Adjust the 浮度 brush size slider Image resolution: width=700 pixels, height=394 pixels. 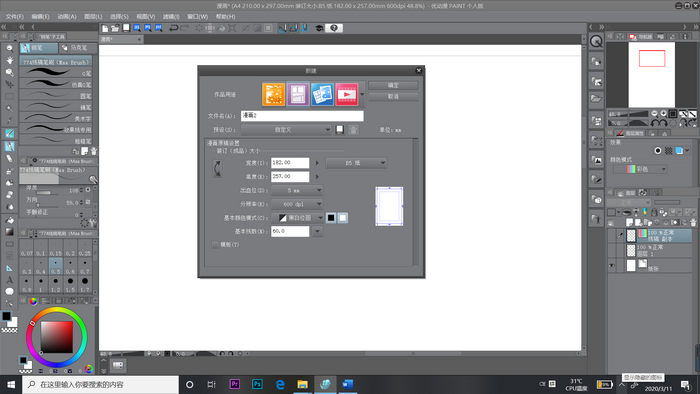pos(47,193)
